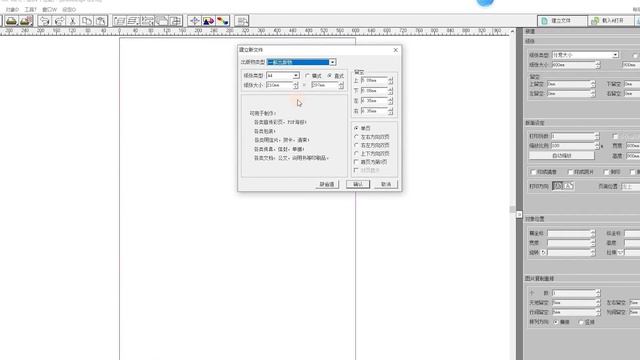Click the scissors cut icon
Screen dimensions: 640x360
(x=73, y=21)
